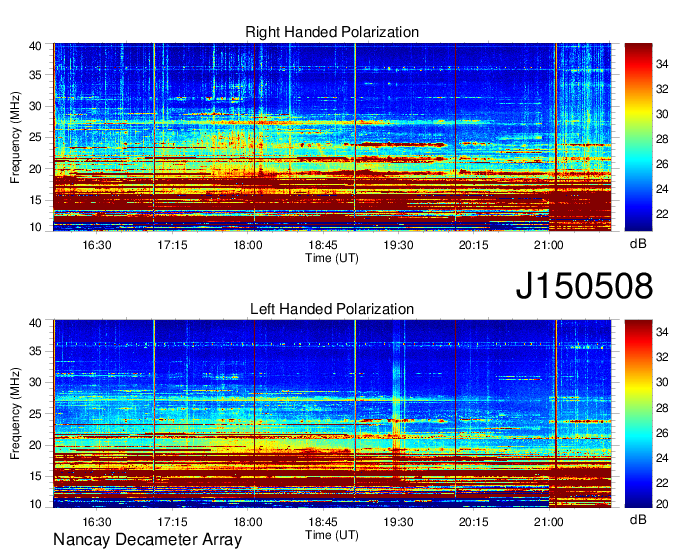The height and width of the screenshot is (552, 680).
Task: Click 10 MHz tick on Right Handed frequency axis
Action: 35,227
